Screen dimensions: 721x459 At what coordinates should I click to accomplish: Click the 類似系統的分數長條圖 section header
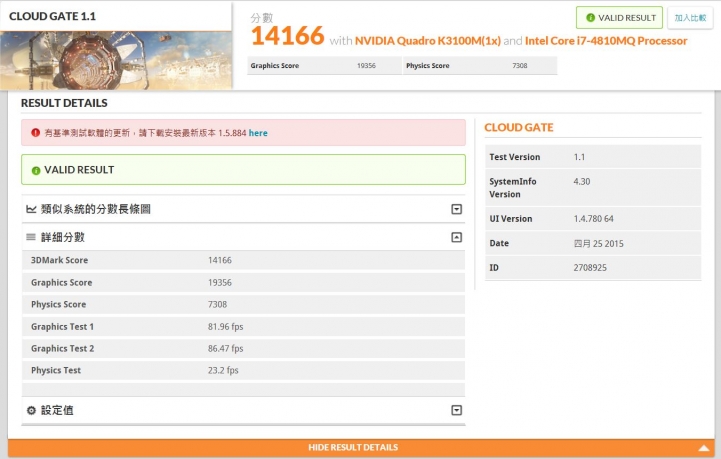coord(243,209)
